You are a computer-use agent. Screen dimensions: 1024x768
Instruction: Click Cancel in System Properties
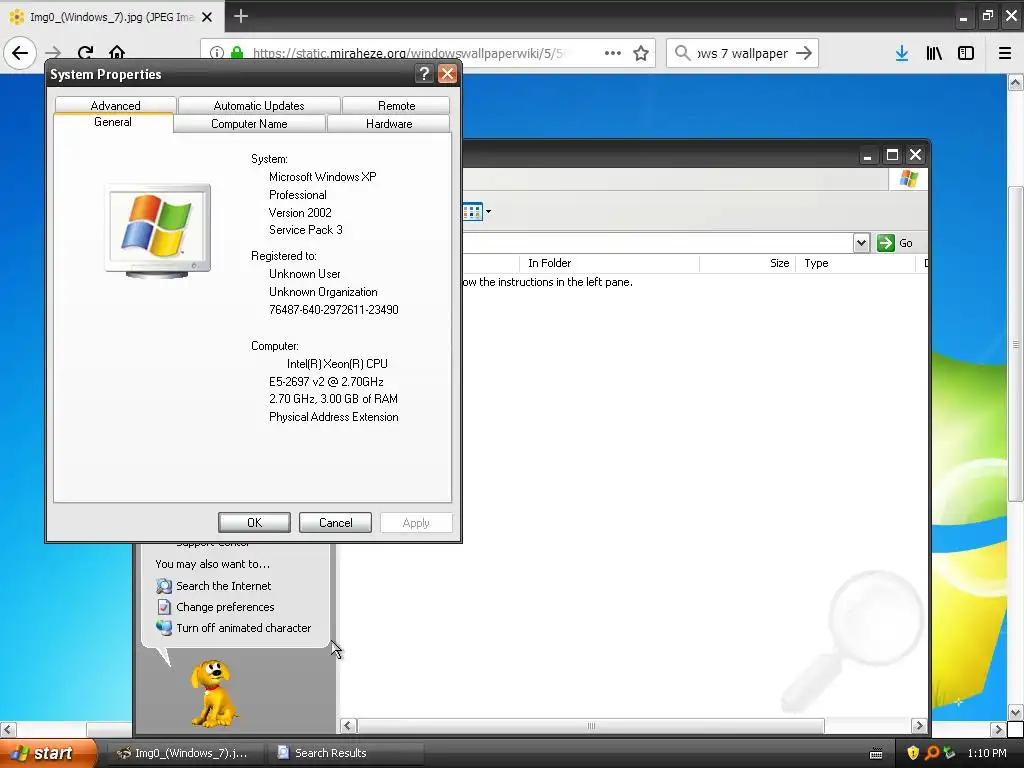tap(335, 522)
